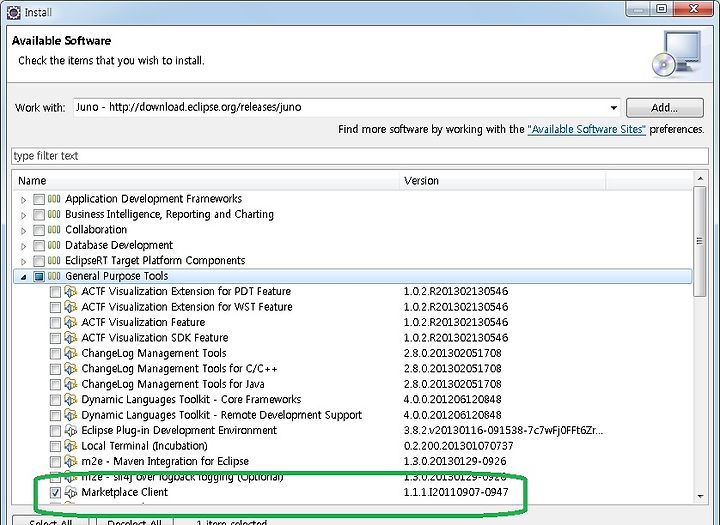Check the Collaboration category checkbox
This screenshot has width=720, height=525.
pyautogui.click(x=39, y=230)
